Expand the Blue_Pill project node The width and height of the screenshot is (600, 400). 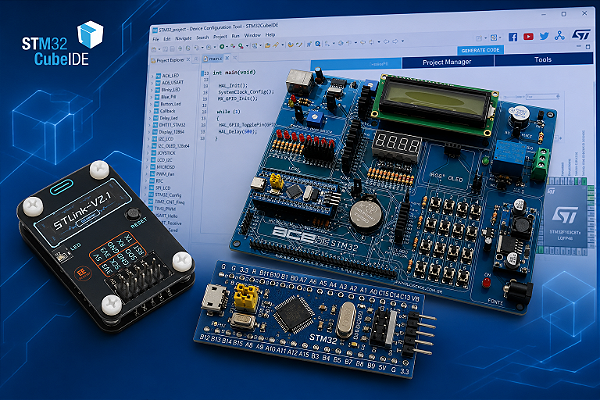pos(151,97)
